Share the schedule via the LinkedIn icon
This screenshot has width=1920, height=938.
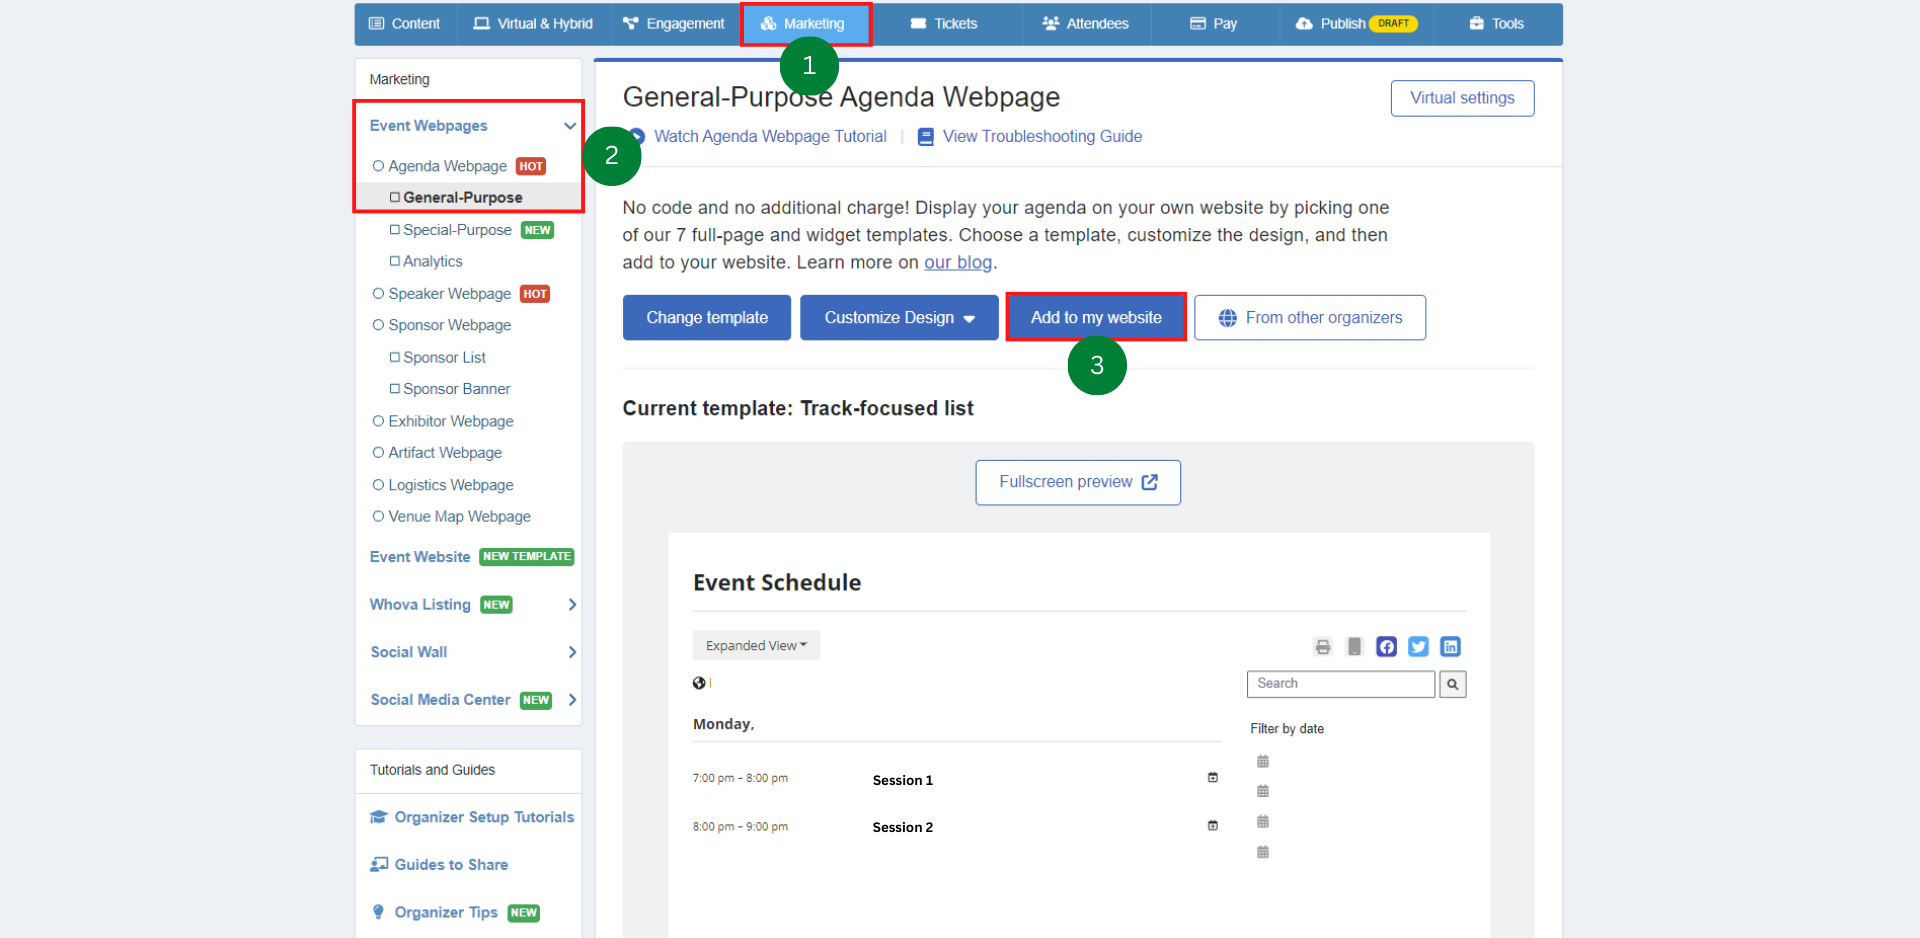(1451, 646)
